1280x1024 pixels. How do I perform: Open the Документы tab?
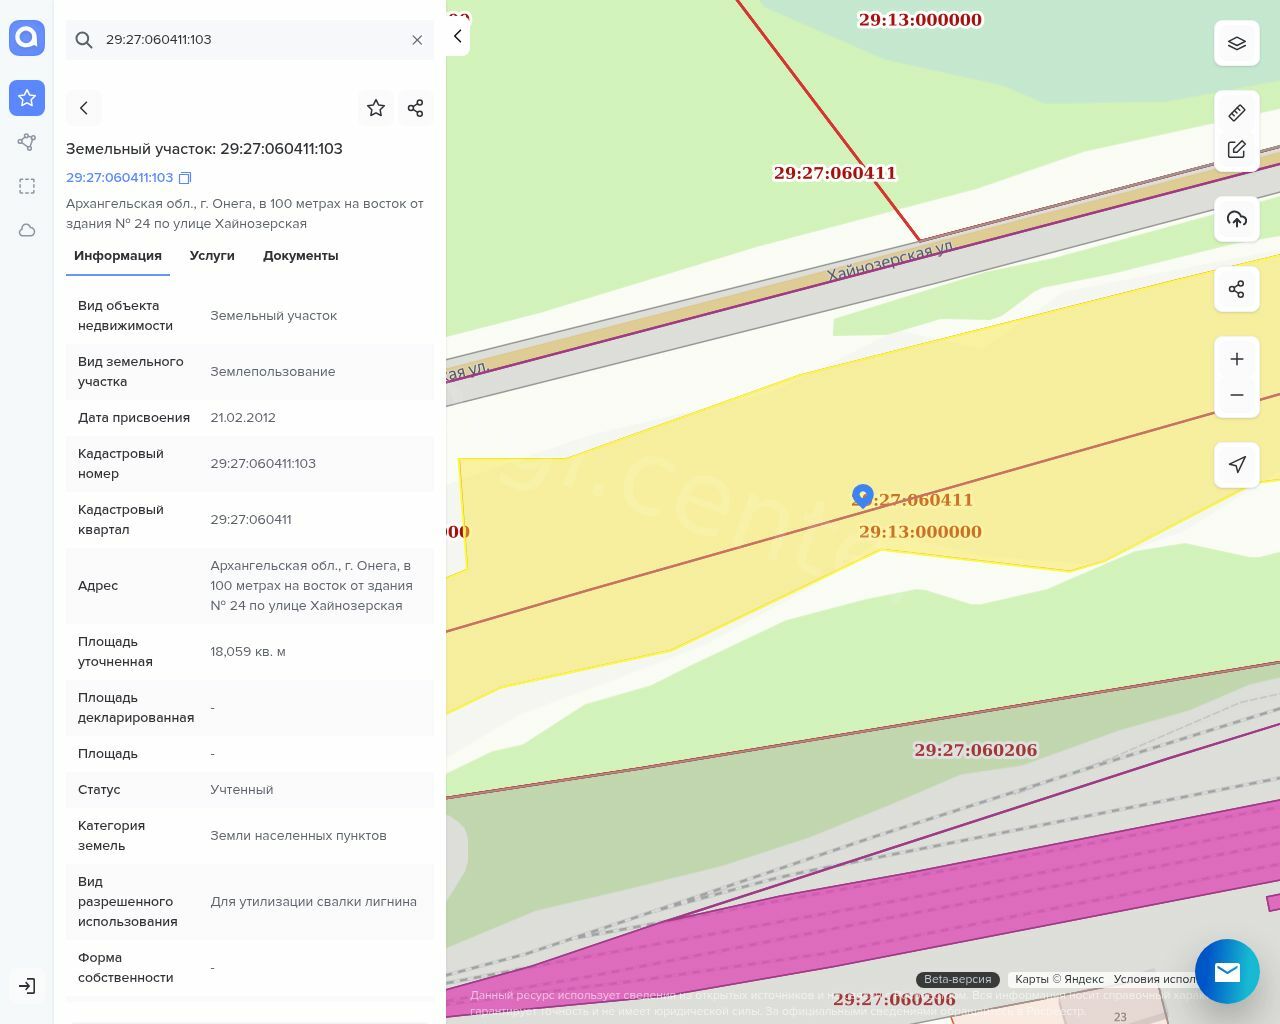click(x=300, y=256)
